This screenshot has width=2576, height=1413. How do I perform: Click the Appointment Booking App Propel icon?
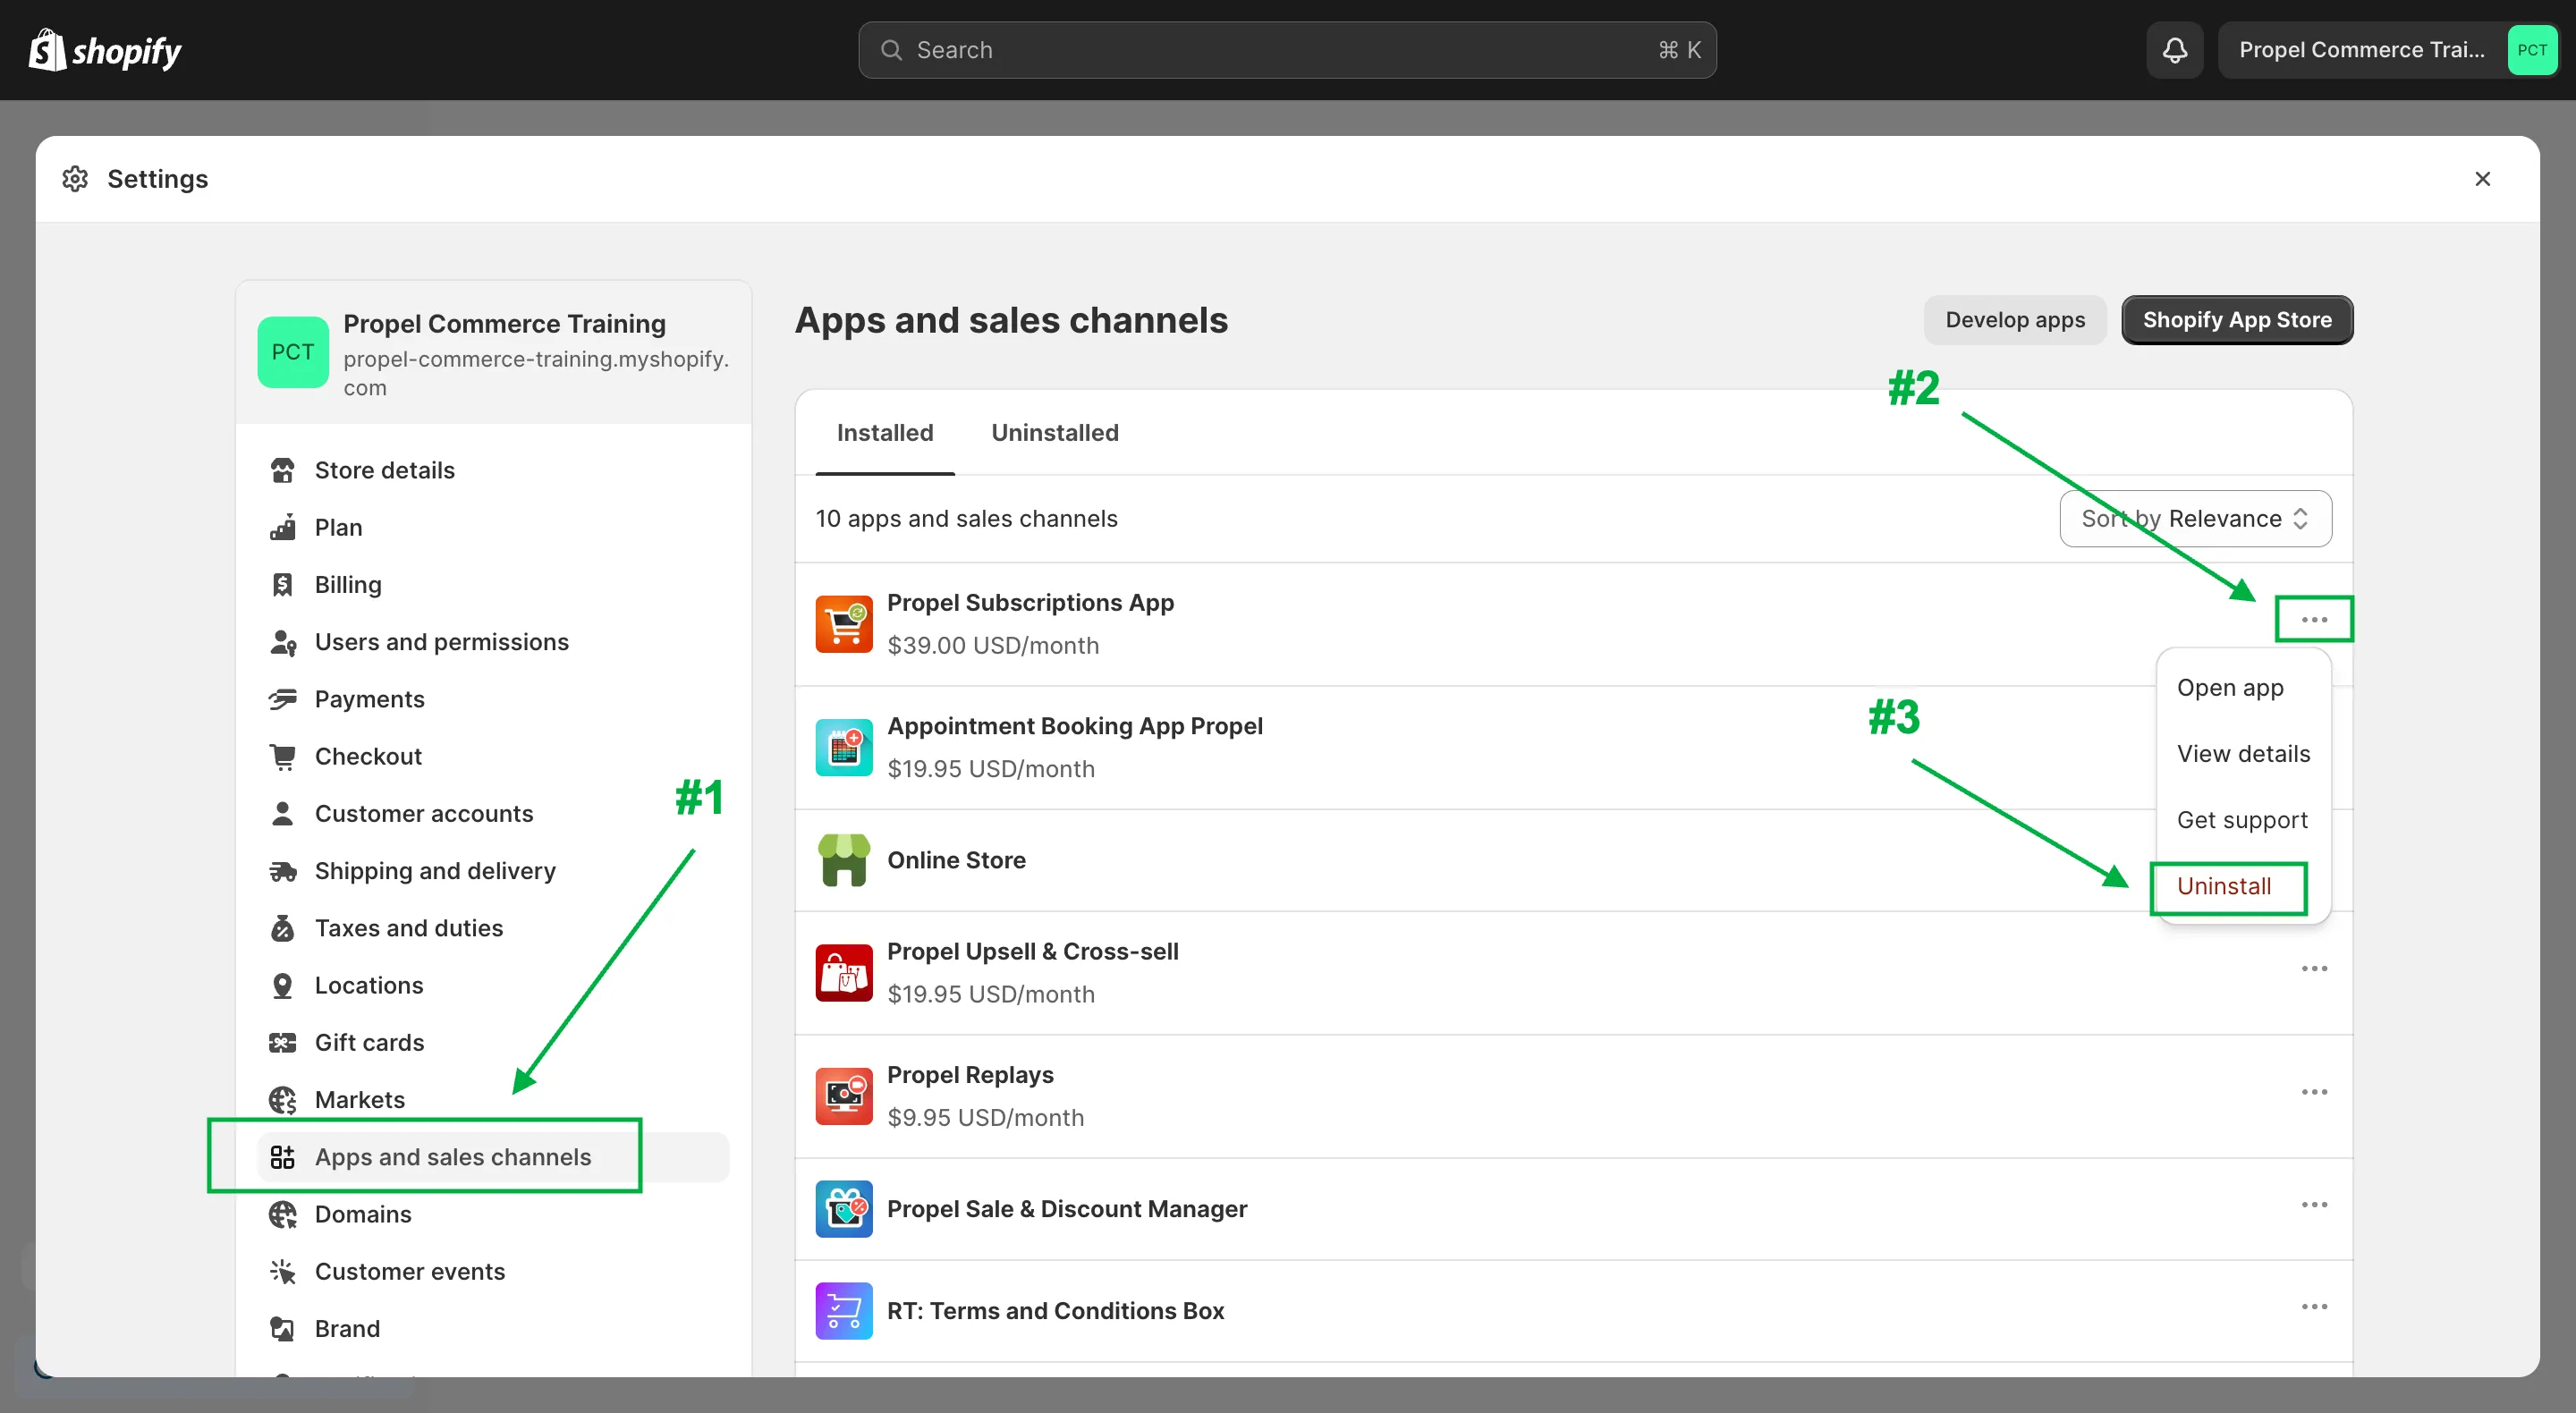pyautogui.click(x=844, y=747)
